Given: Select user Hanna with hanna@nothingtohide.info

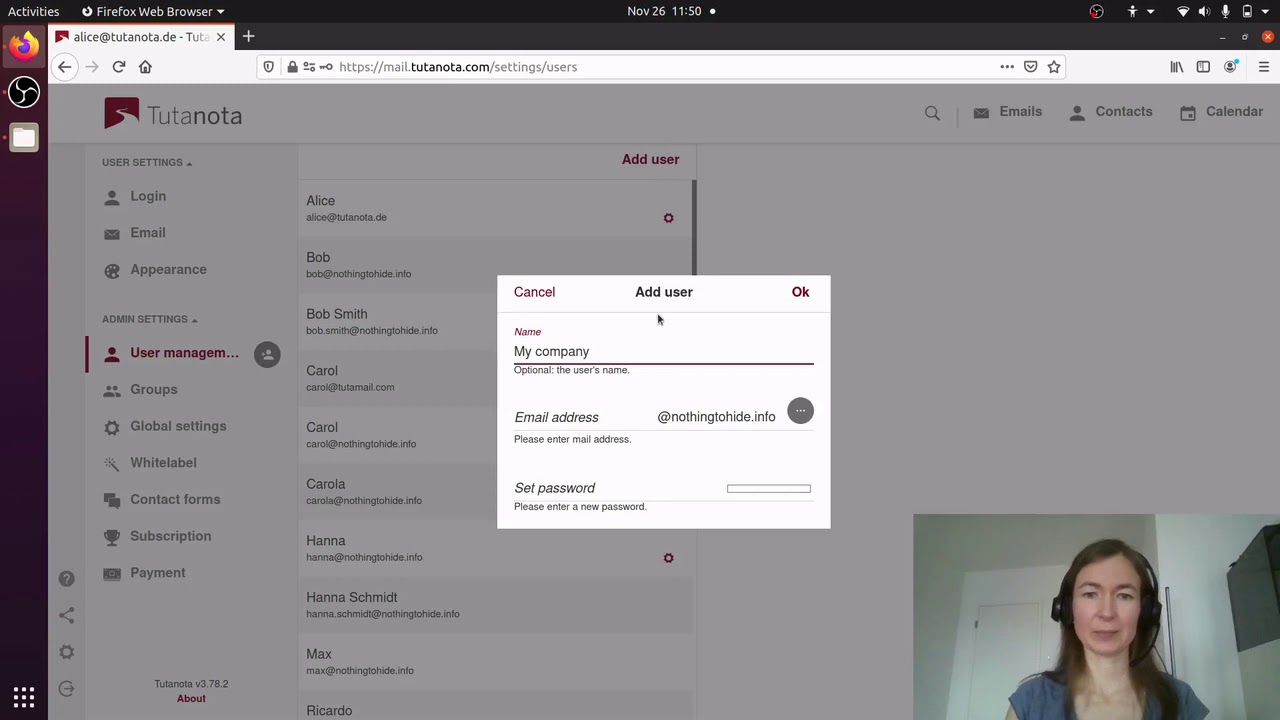Looking at the screenshot, I should (x=494, y=548).
